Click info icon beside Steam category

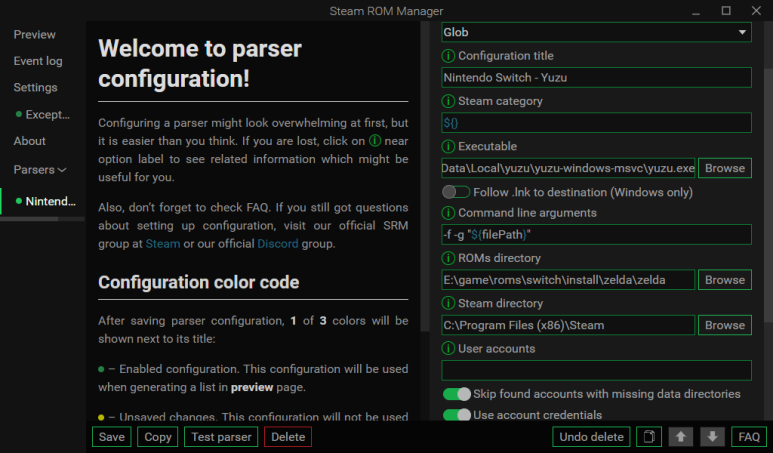tap(448, 102)
